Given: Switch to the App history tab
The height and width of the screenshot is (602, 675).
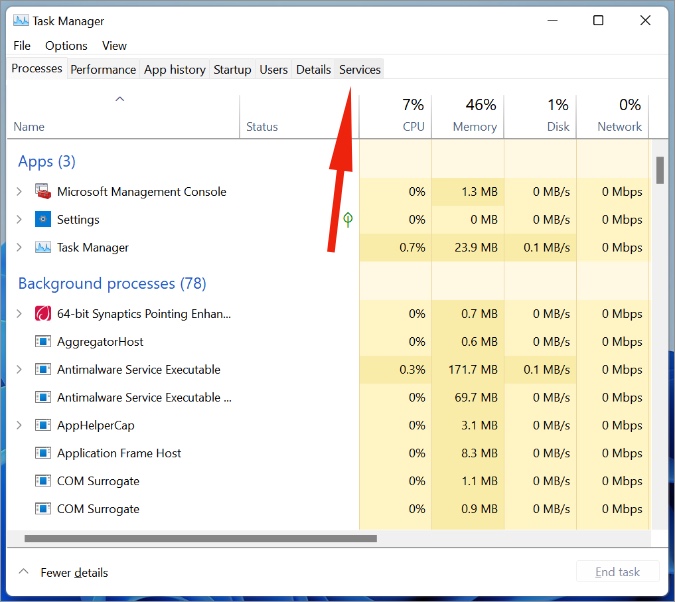Looking at the screenshot, I should click(174, 69).
